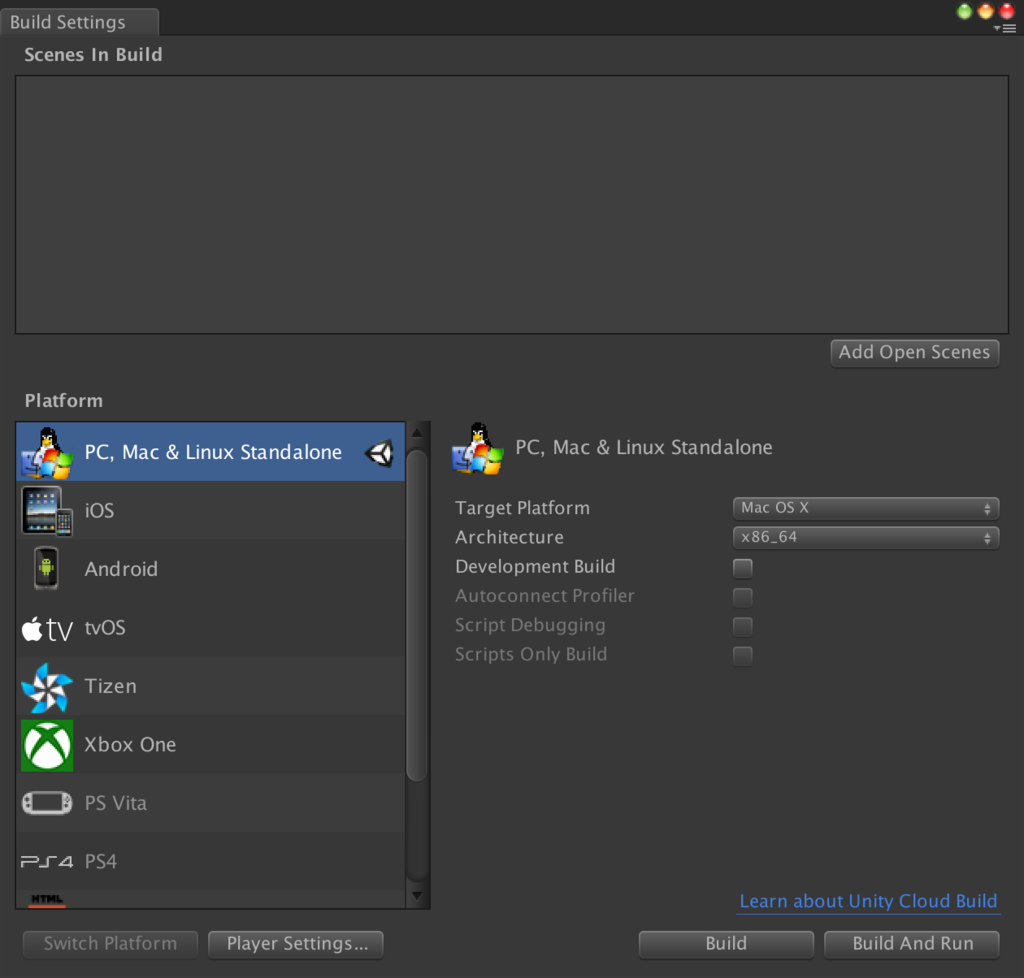The width and height of the screenshot is (1024, 978).
Task: Open the Learn about Unity Cloud Build link
Action: pyautogui.click(x=868, y=902)
